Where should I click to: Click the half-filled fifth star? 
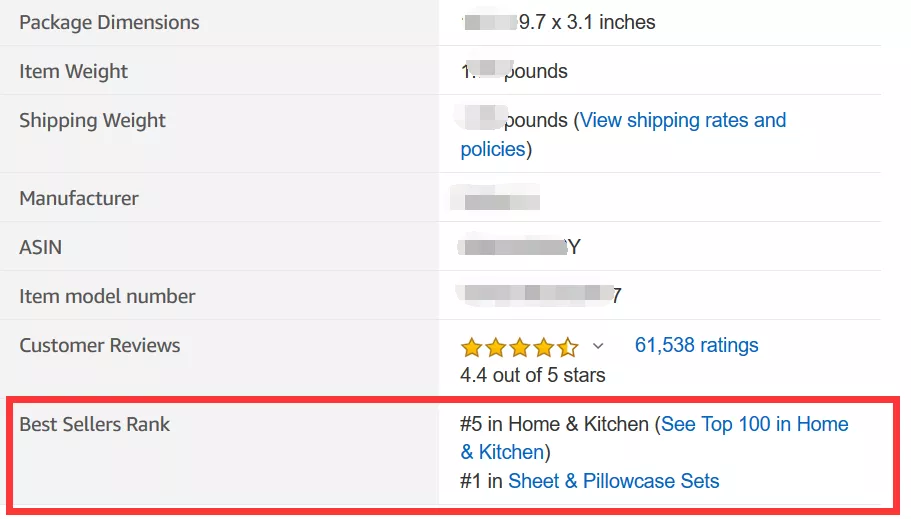click(568, 347)
